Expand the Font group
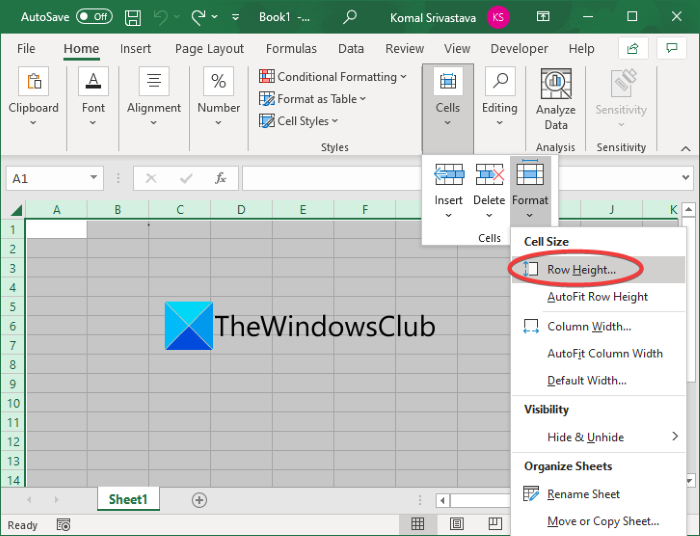Viewport: 700px width, 536px height. pos(93,96)
